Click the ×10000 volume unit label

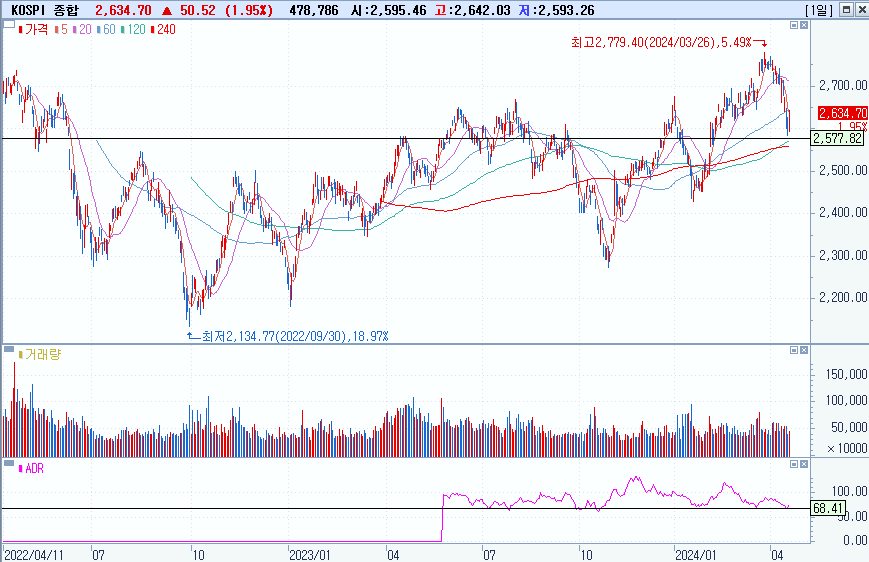click(x=847, y=448)
